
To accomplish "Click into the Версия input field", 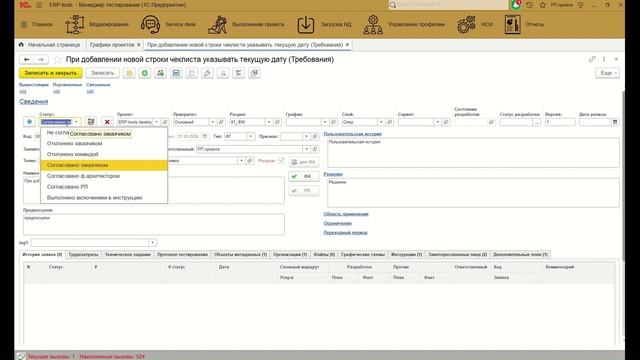I will click(560, 122).
